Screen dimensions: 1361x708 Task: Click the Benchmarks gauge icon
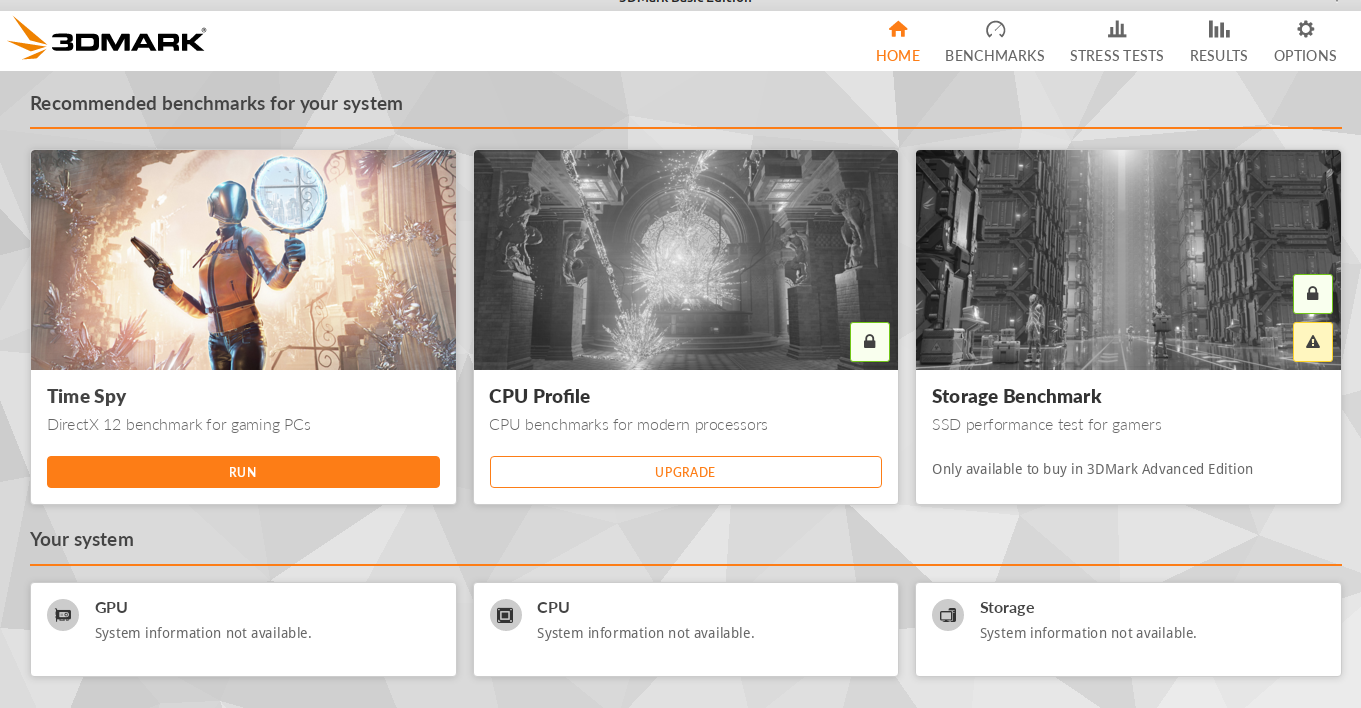tap(995, 29)
